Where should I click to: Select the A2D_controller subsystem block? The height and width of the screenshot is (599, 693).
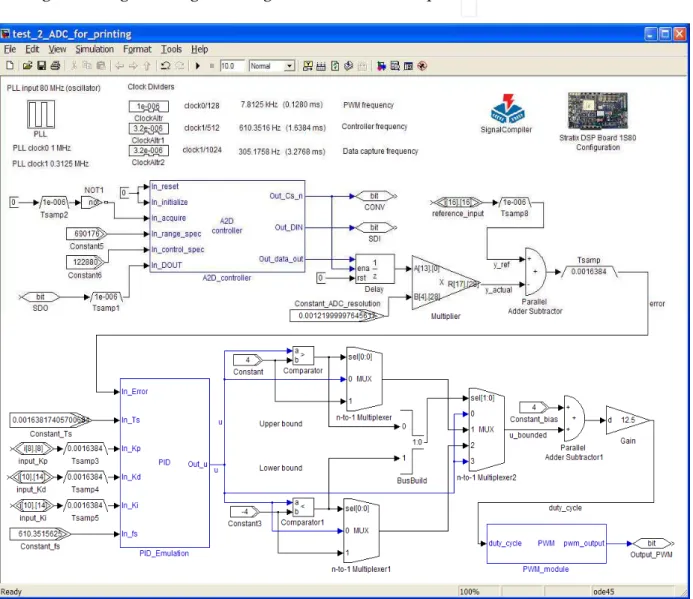227,226
